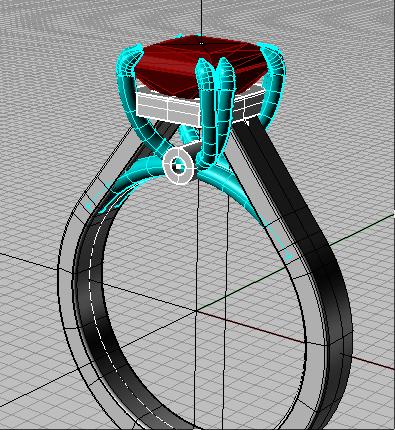Image resolution: width=395 pixels, height=430 pixels.
Task: Click the cyan control point on left shank
Action: coord(89,206)
